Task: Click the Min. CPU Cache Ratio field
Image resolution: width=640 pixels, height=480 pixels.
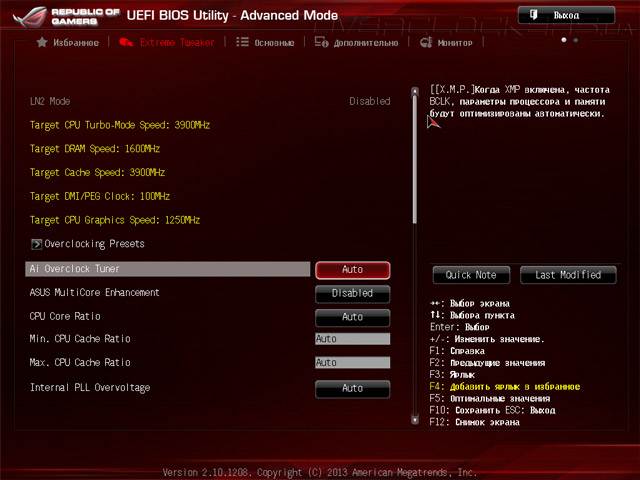Action: pyautogui.click(x=352, y=339)
